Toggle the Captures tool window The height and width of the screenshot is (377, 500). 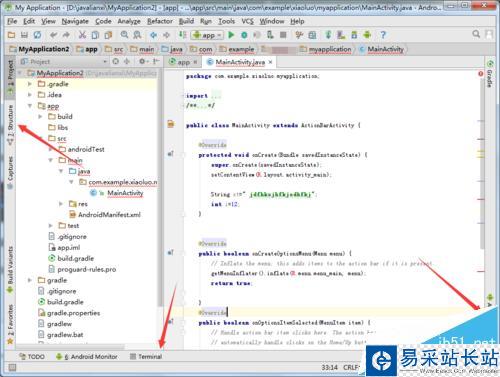10,172
